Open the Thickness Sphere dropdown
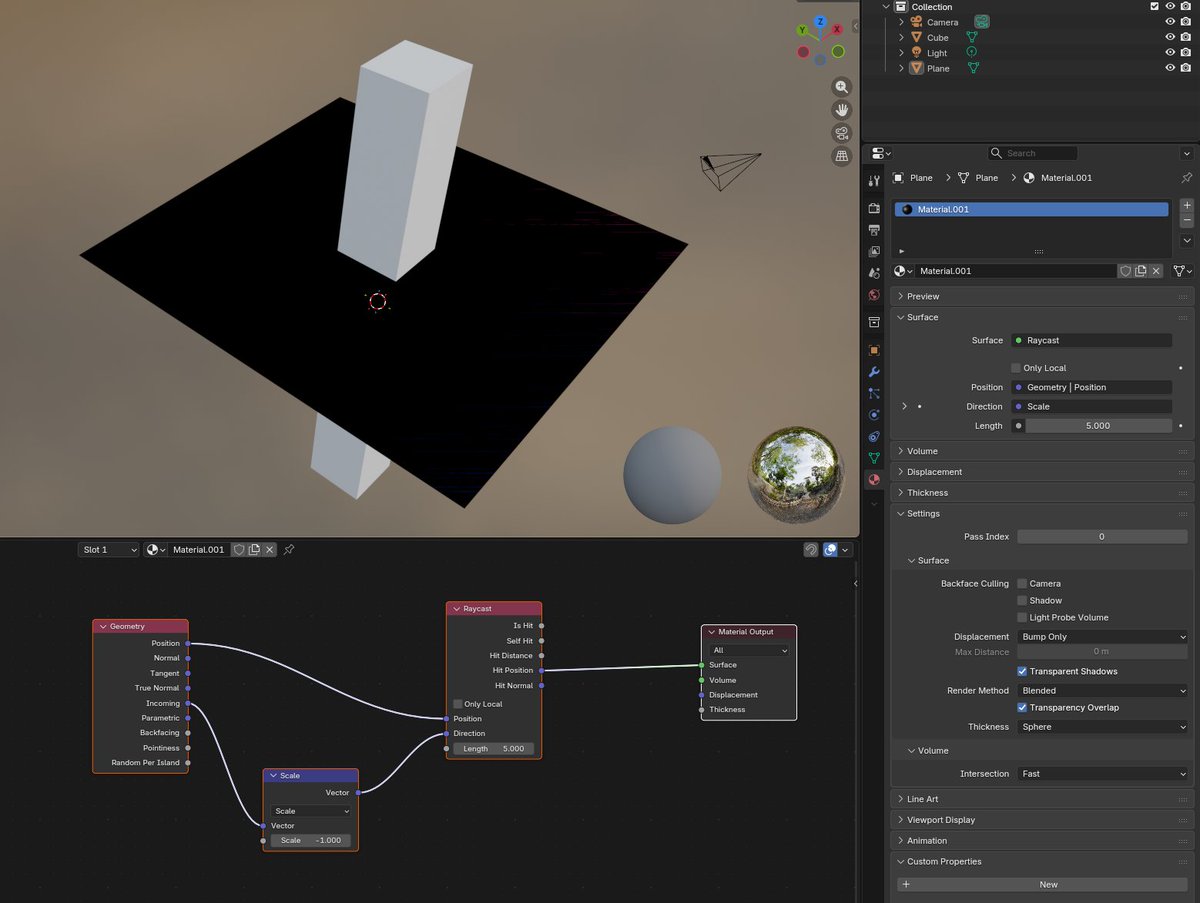Viewport: 1200px width, 903px height. pyautogui.click(x=1102, y=727)
